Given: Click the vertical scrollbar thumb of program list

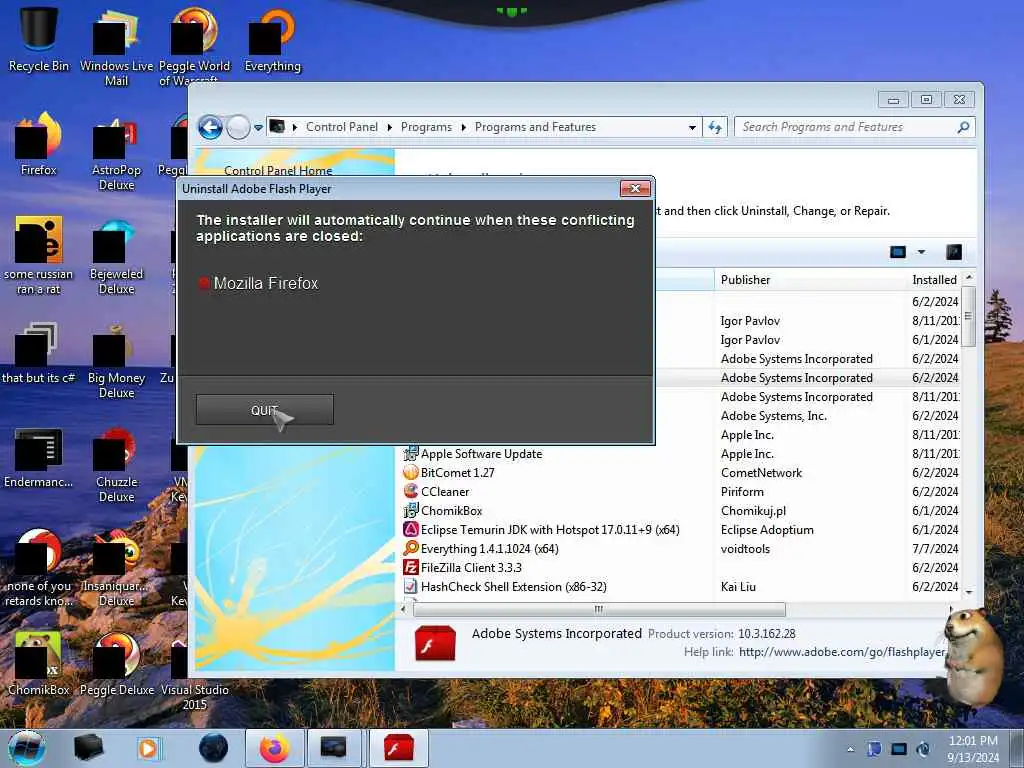Looking at the screenshot, I should (968, 317).
